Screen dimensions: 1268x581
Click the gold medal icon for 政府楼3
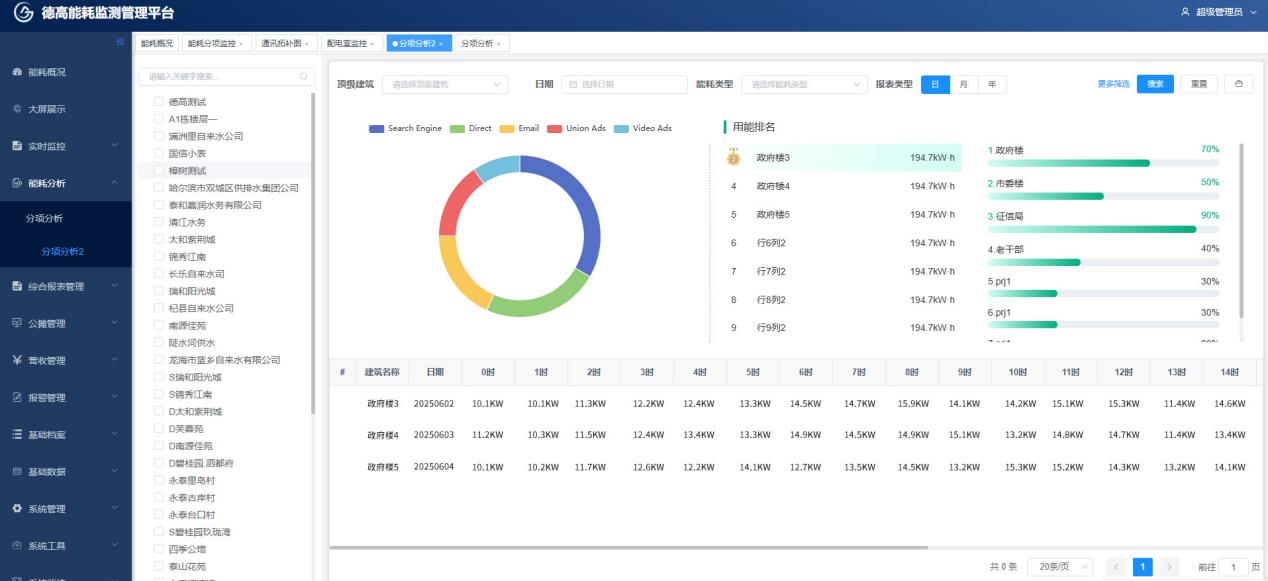[x=733, y=157]
